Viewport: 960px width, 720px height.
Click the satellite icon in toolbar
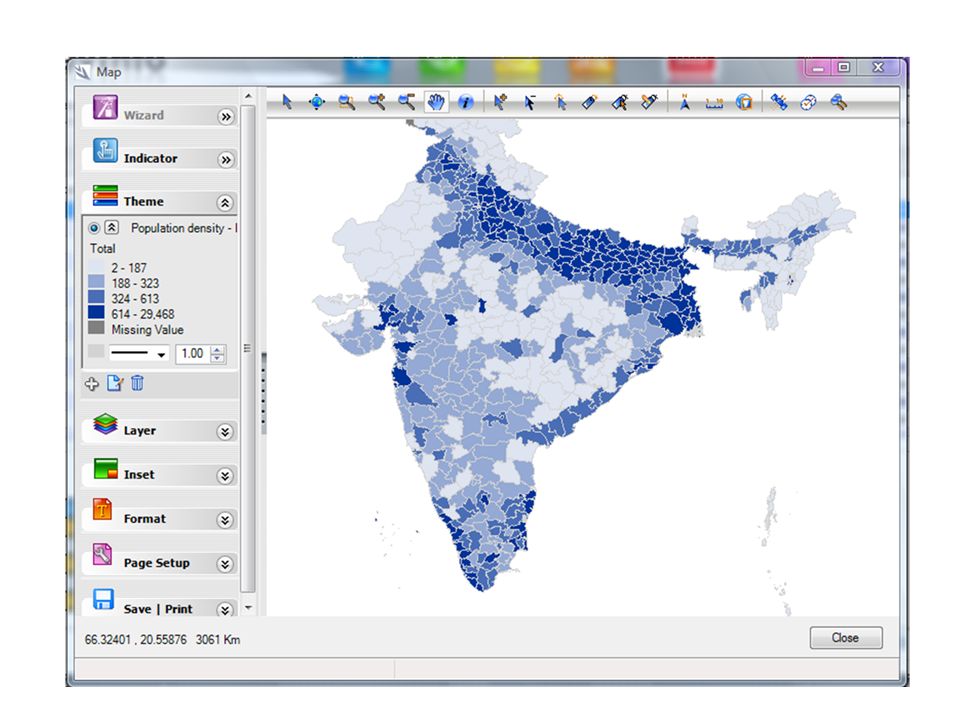[779, 102]
